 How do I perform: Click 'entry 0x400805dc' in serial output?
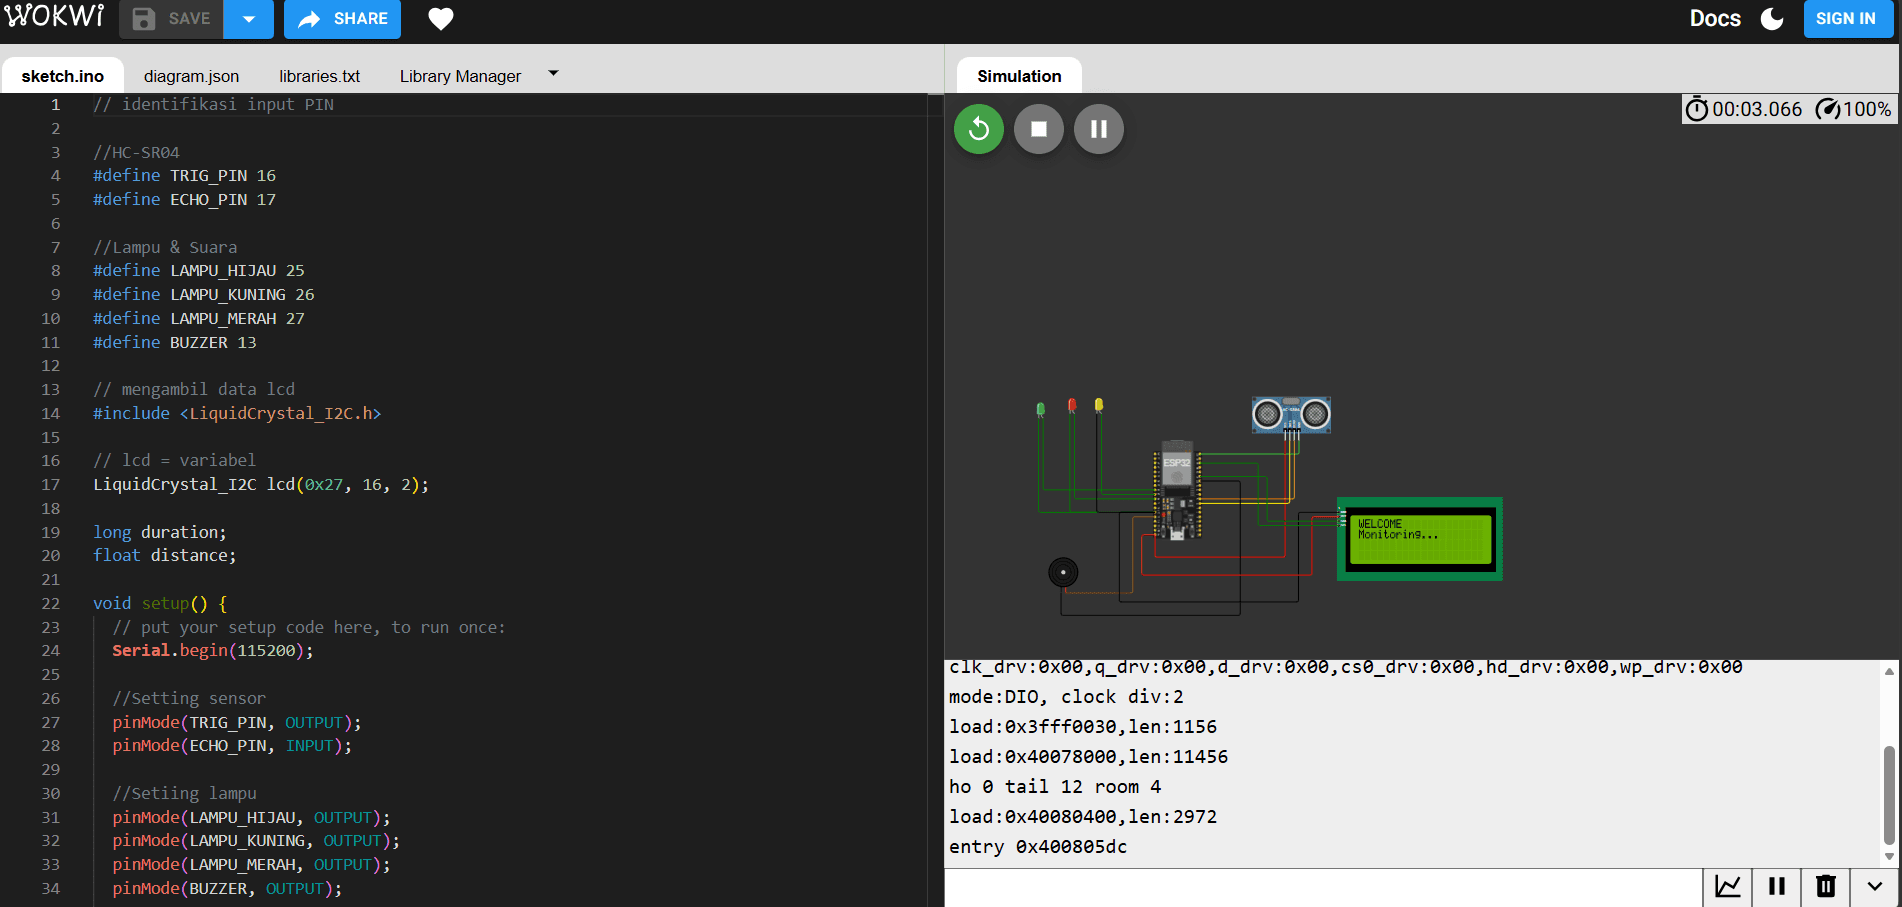[1038, 847]
